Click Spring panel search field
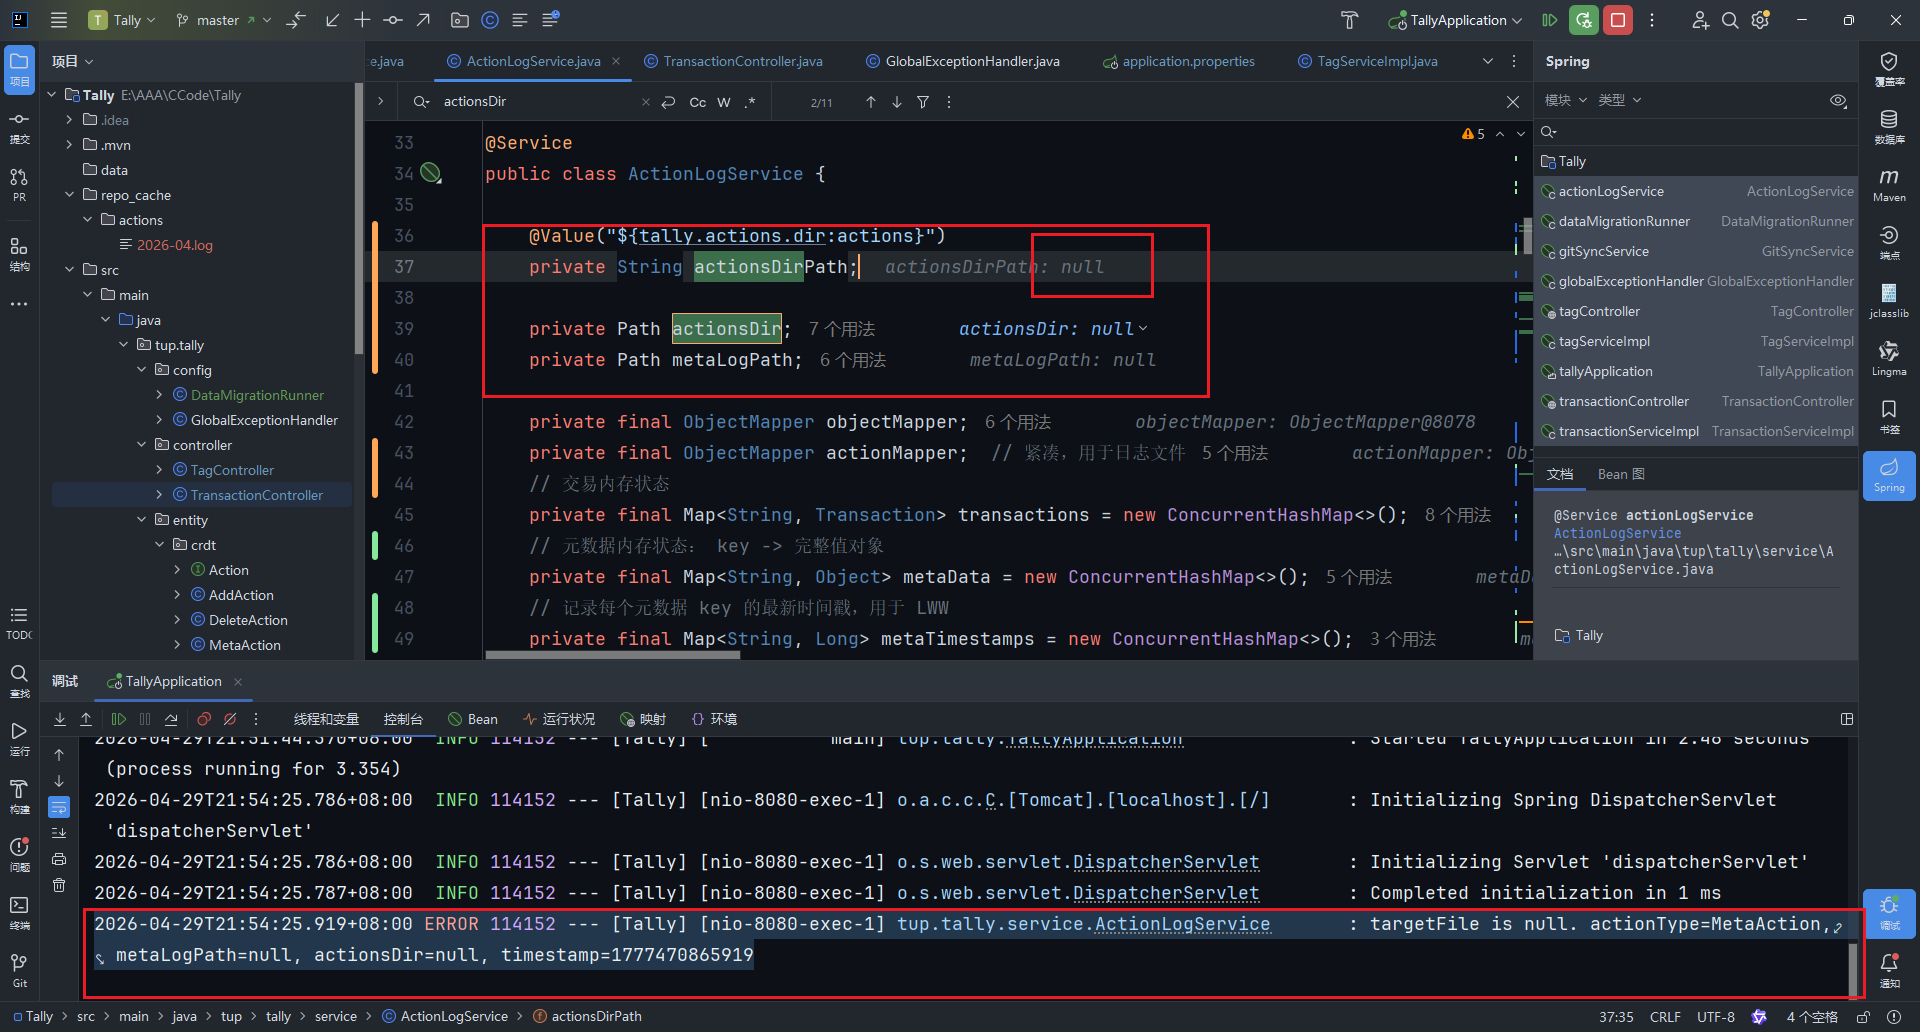Screen dimensions: 1920x1032 [x=1696, y=132]
